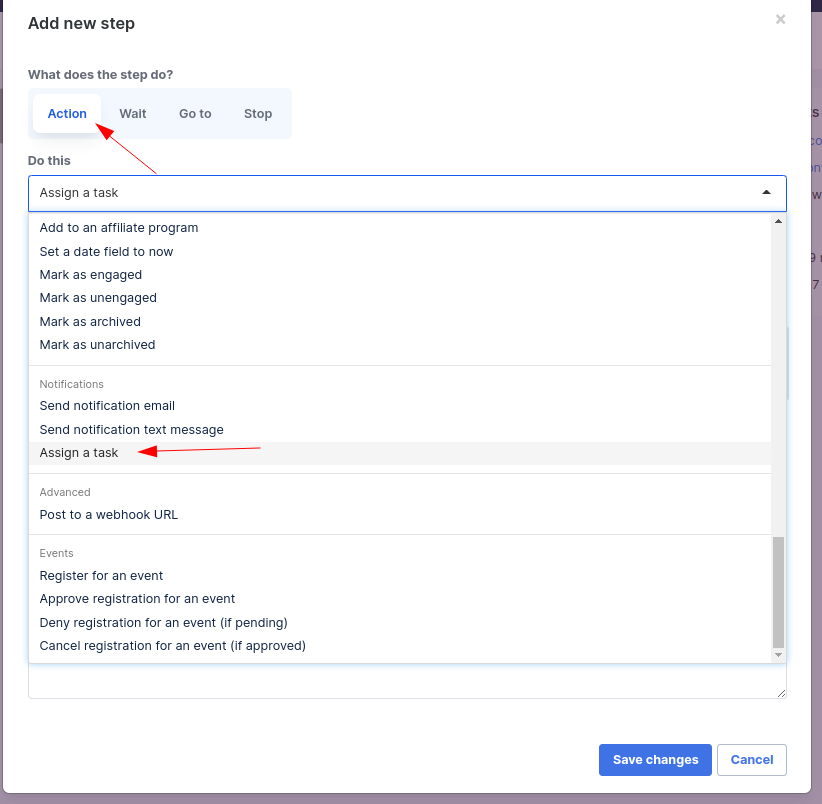This screenshot has width=822, height=804.
Task: Click the Cancel button
Action: pyautogui.click(x=752, y=759)
